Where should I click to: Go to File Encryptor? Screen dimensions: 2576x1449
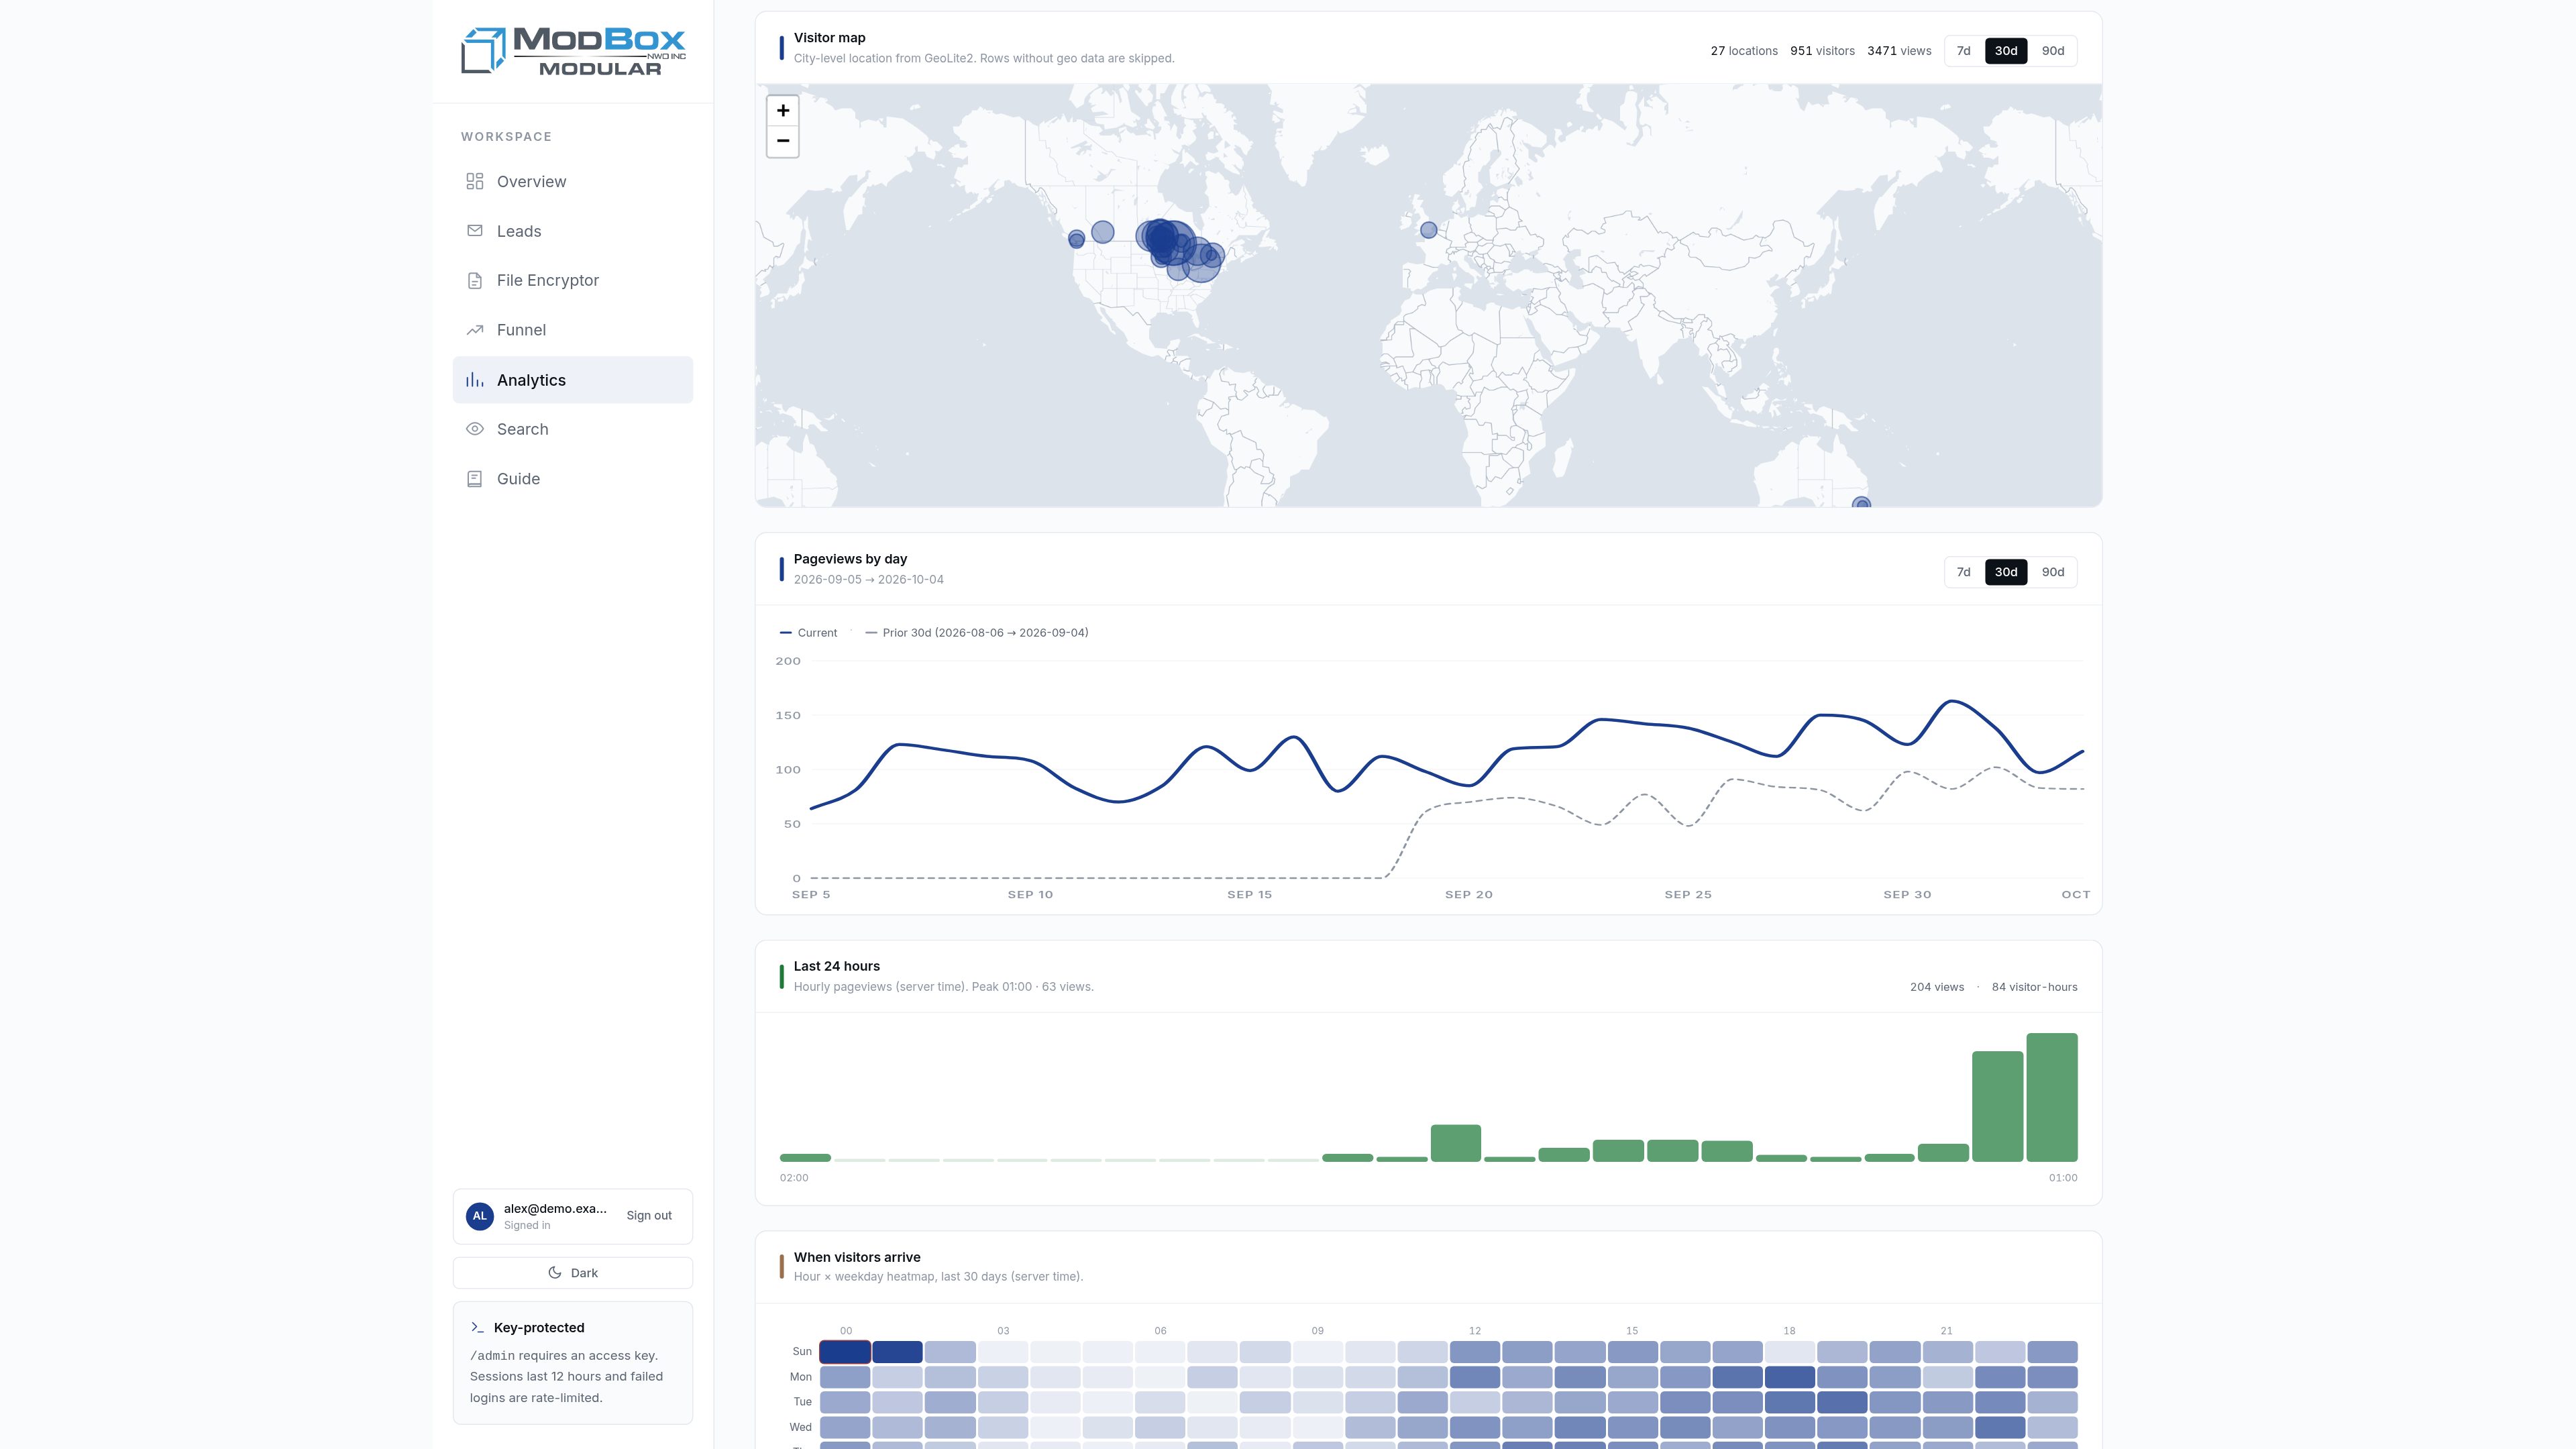[573, 280]
